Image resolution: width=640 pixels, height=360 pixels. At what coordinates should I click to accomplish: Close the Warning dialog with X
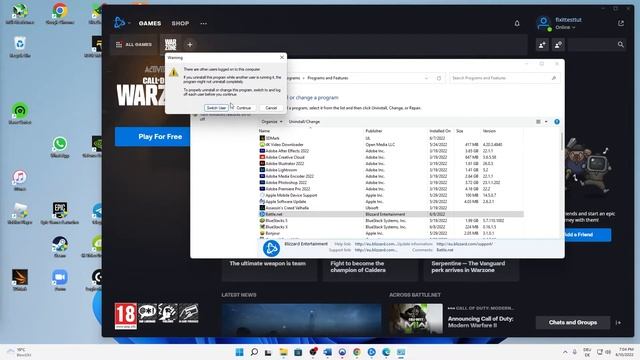tap(282, 58)
